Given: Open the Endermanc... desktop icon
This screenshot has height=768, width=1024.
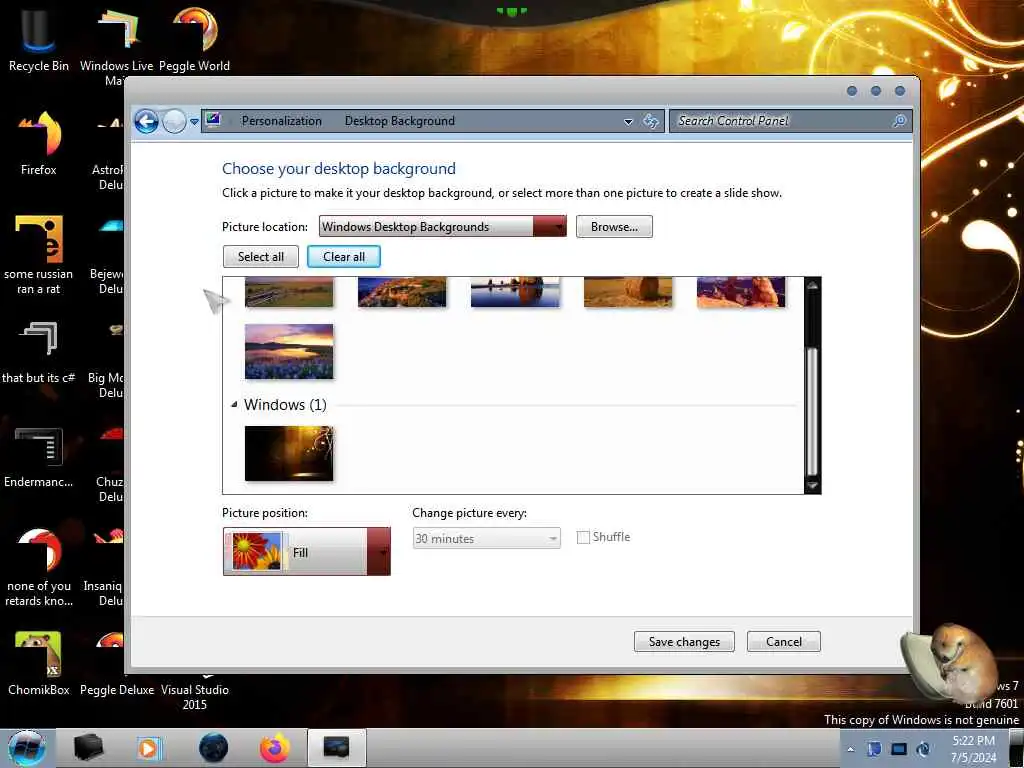Looking at the screenshot, I should pos(38,457).
